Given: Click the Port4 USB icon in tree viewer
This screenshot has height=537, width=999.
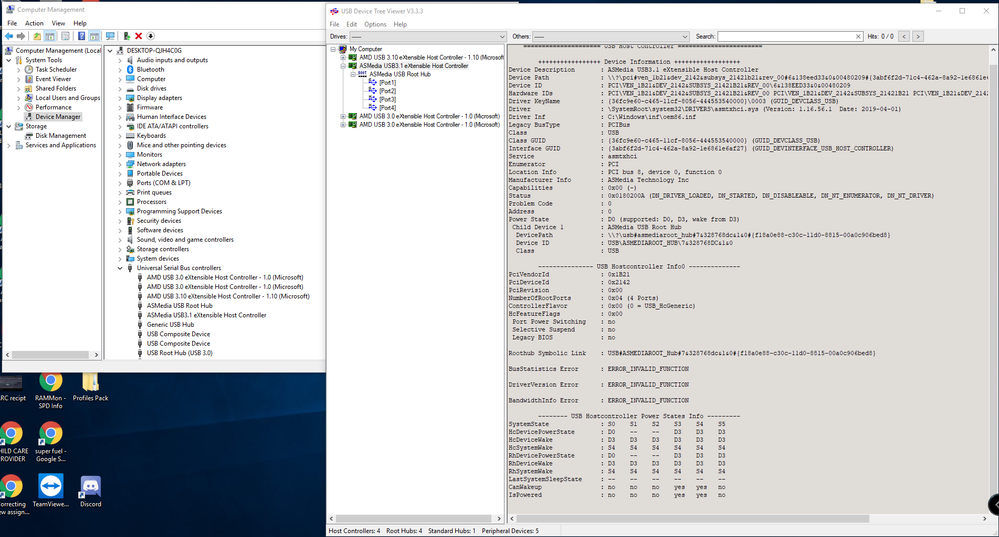Looking at the screenshot, I should (x=373, y=108).
